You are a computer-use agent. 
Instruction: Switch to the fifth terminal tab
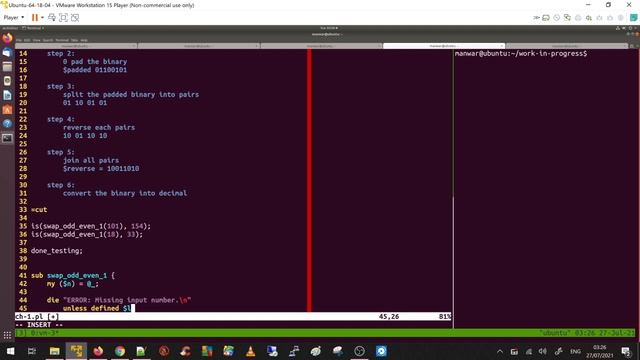[567, 46]
